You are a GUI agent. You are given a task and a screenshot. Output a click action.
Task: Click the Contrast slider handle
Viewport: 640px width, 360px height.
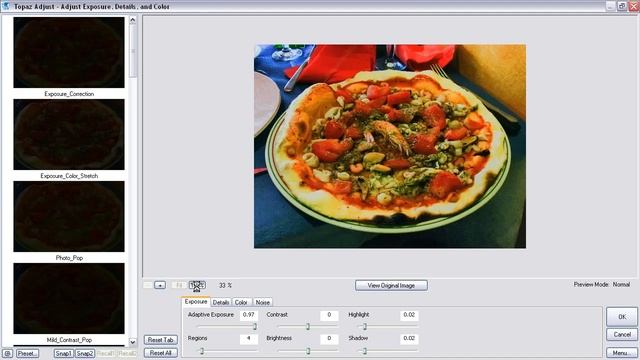(x=308, y=327)
